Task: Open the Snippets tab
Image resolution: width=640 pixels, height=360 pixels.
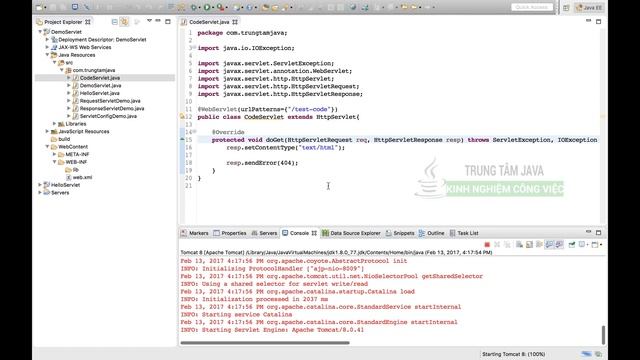Action: 400,233
